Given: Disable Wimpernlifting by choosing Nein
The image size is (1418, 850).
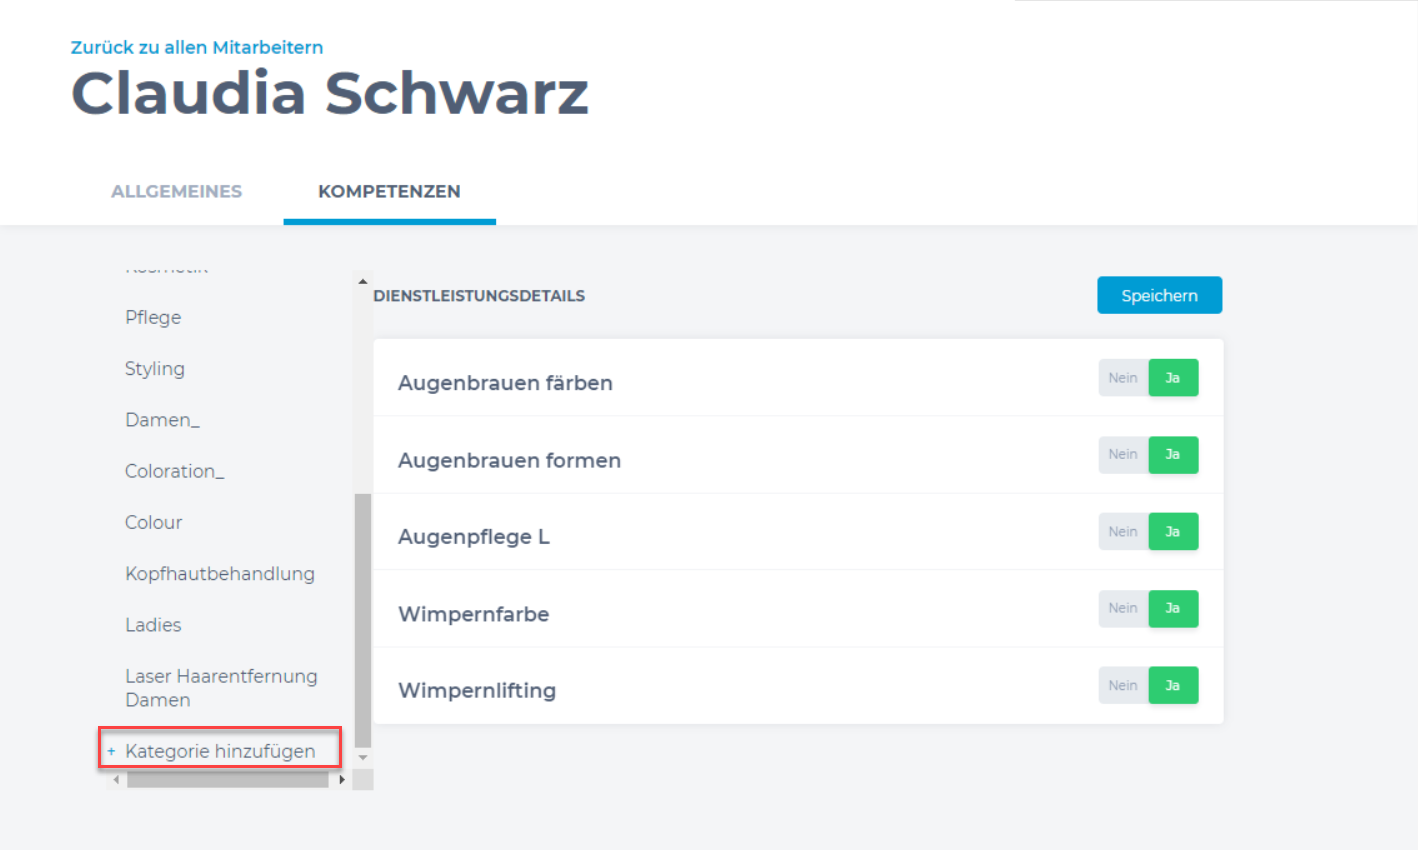Looking at the screenshot, I should [x=1123, y=686].
